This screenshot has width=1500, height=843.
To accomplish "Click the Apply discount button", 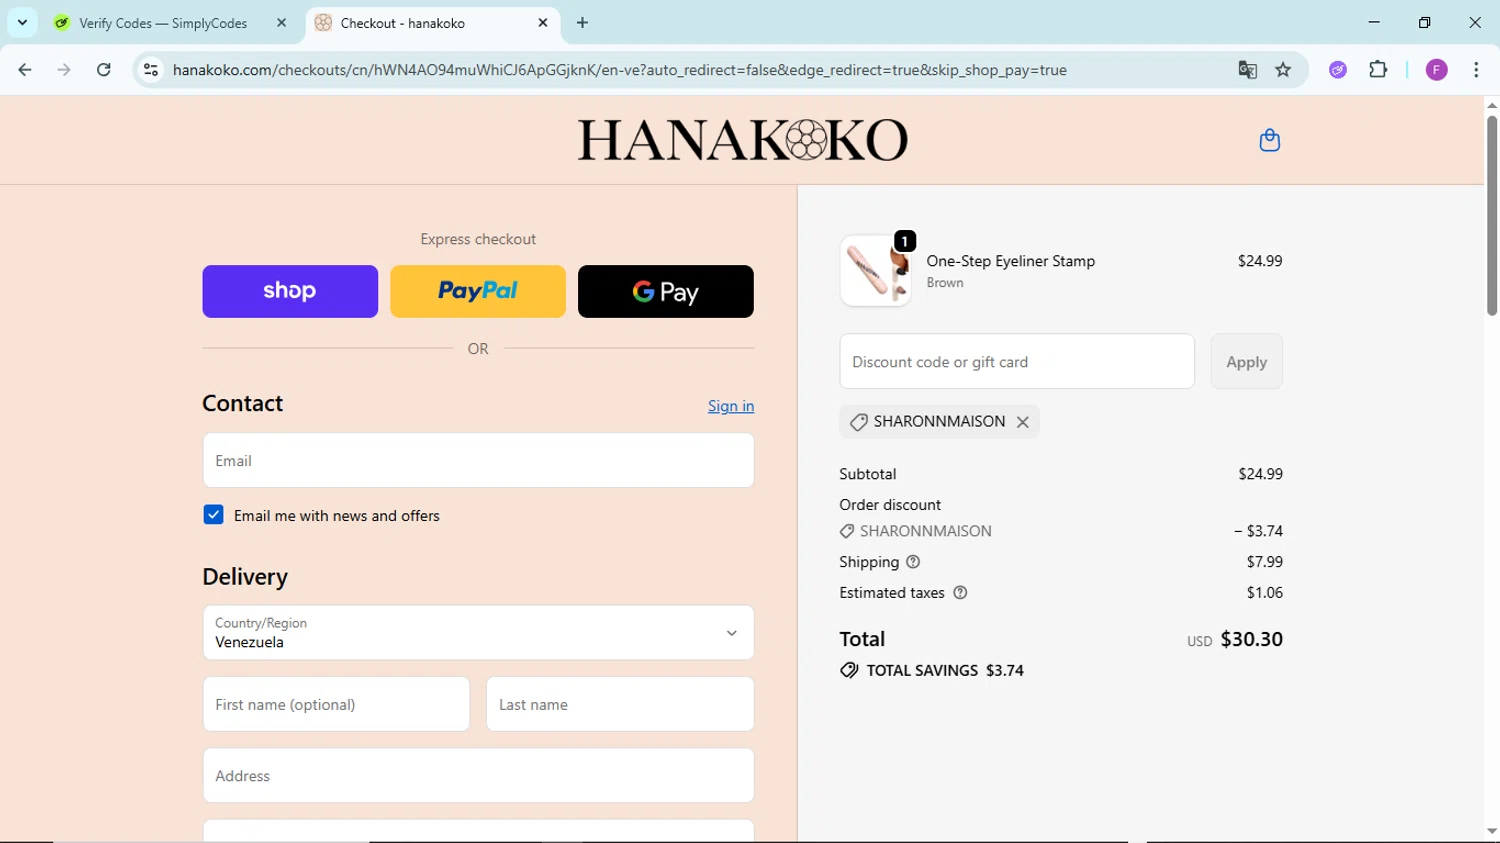I will 1246,362.
